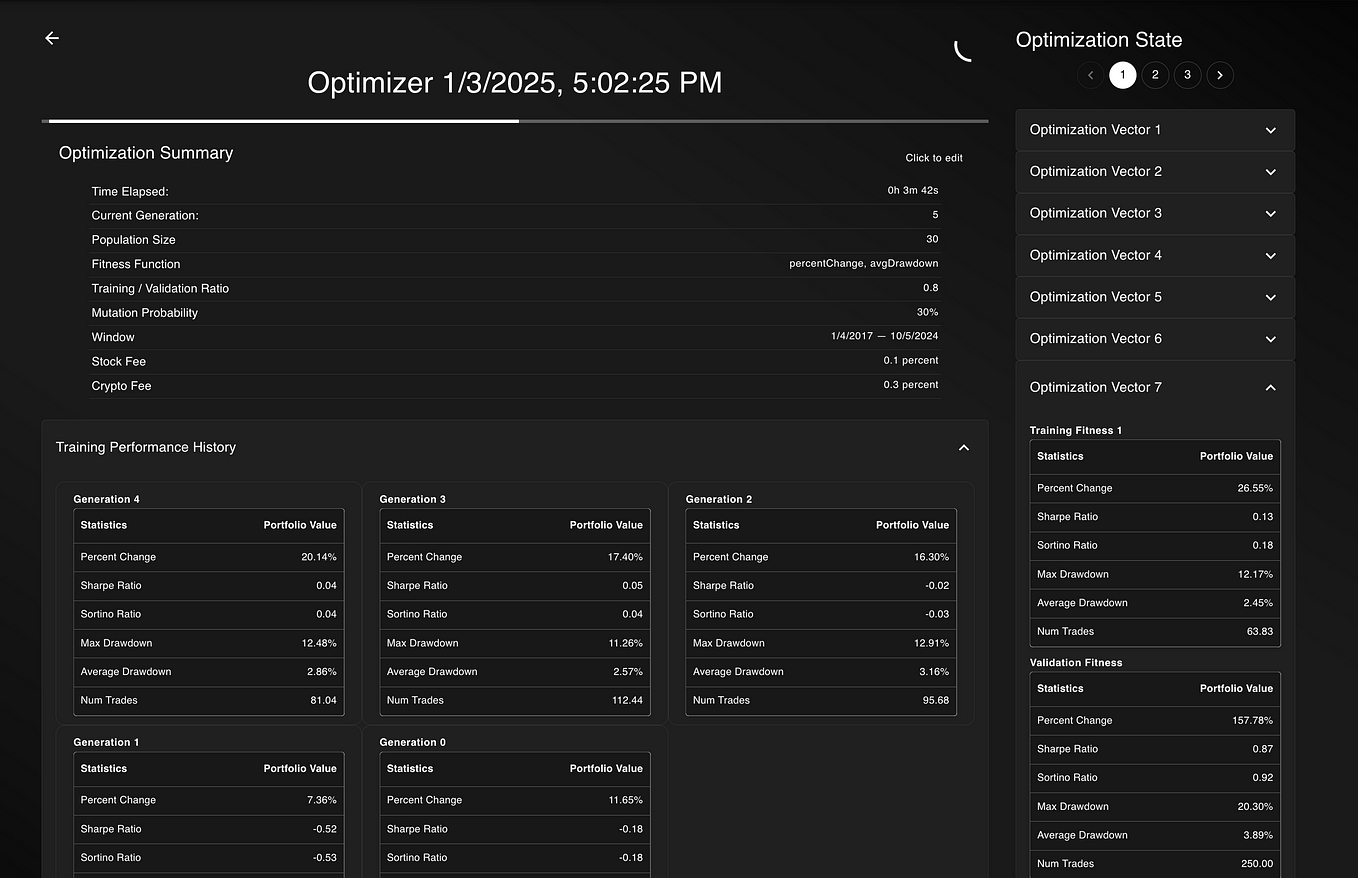This screenshot has width=1358, height=878.
Task: Collapse Optimization Vector 7
Action: pos(1155,387)
